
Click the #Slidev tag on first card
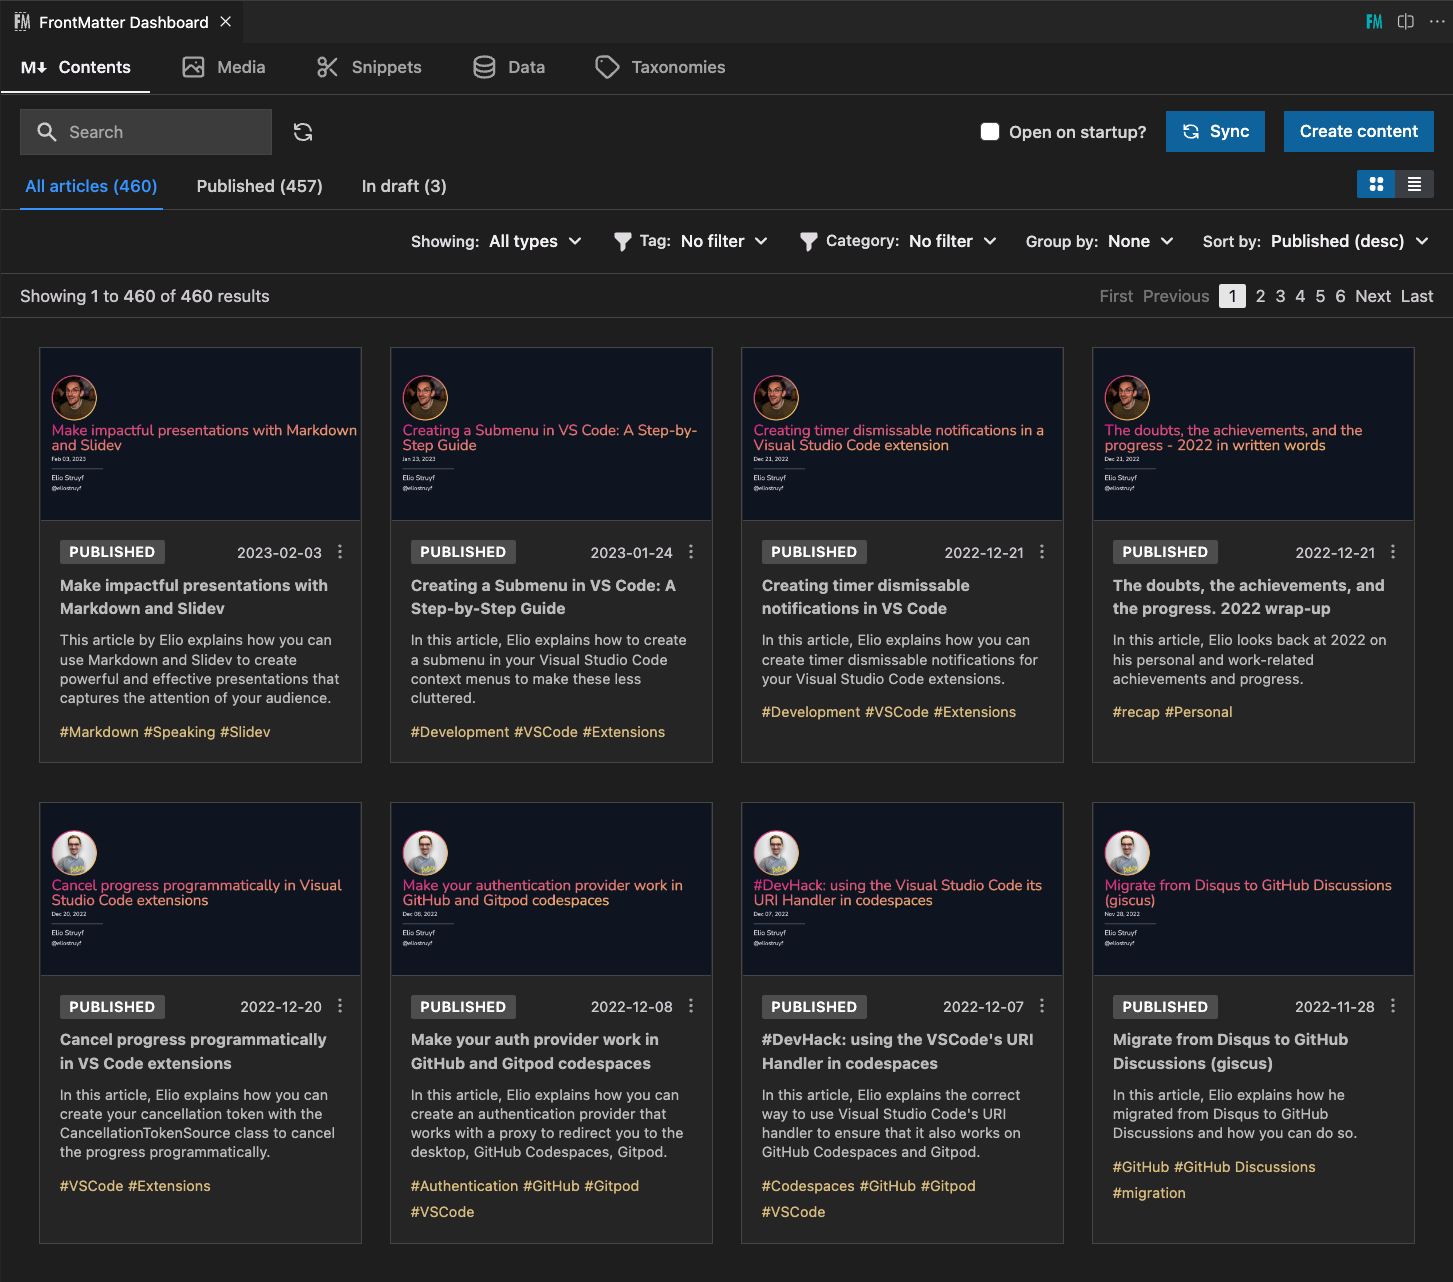(245, 732)
